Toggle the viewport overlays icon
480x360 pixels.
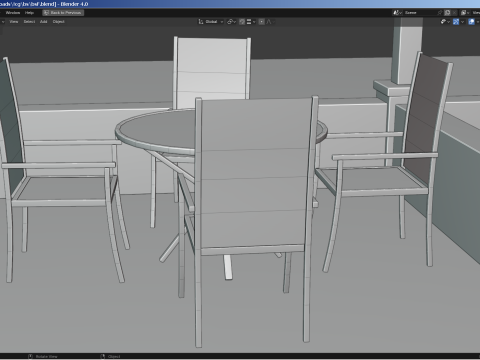471,22
